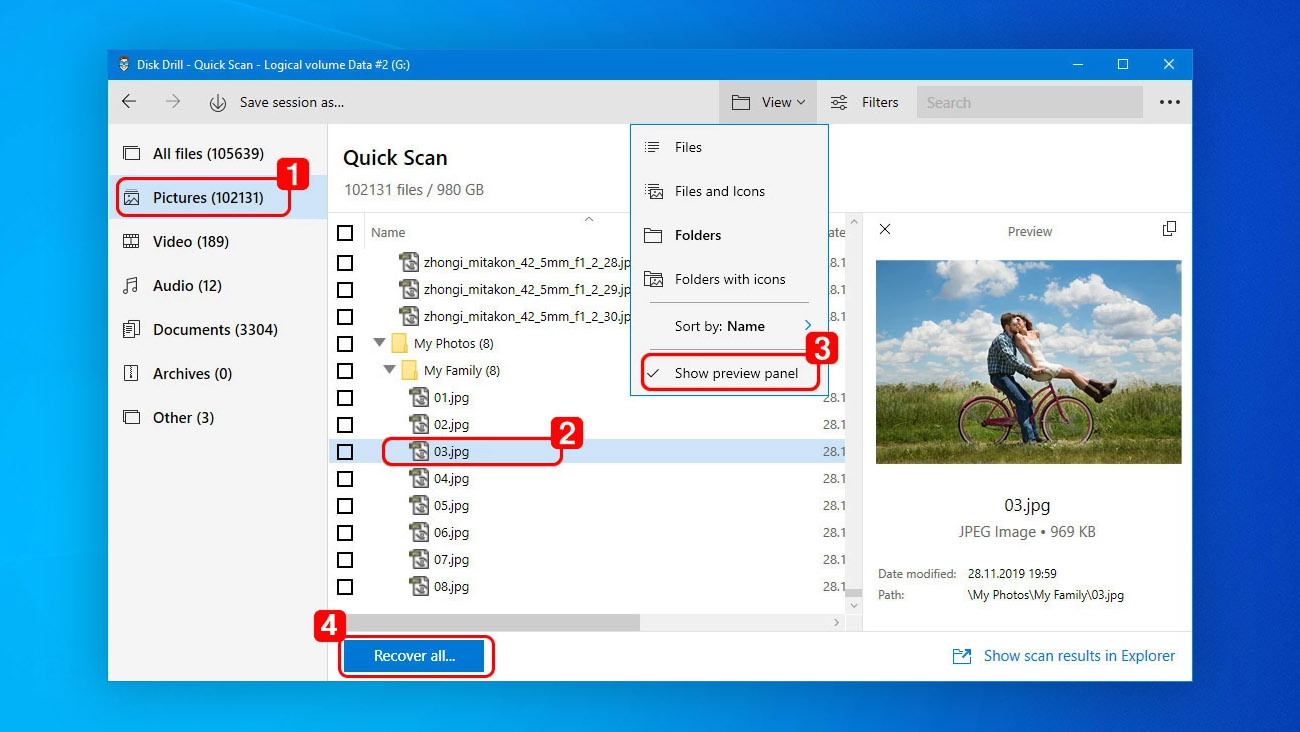1300x732 pixels.
Task: Collapse the My Family folder triangle
Action: [x=389, y=370]
